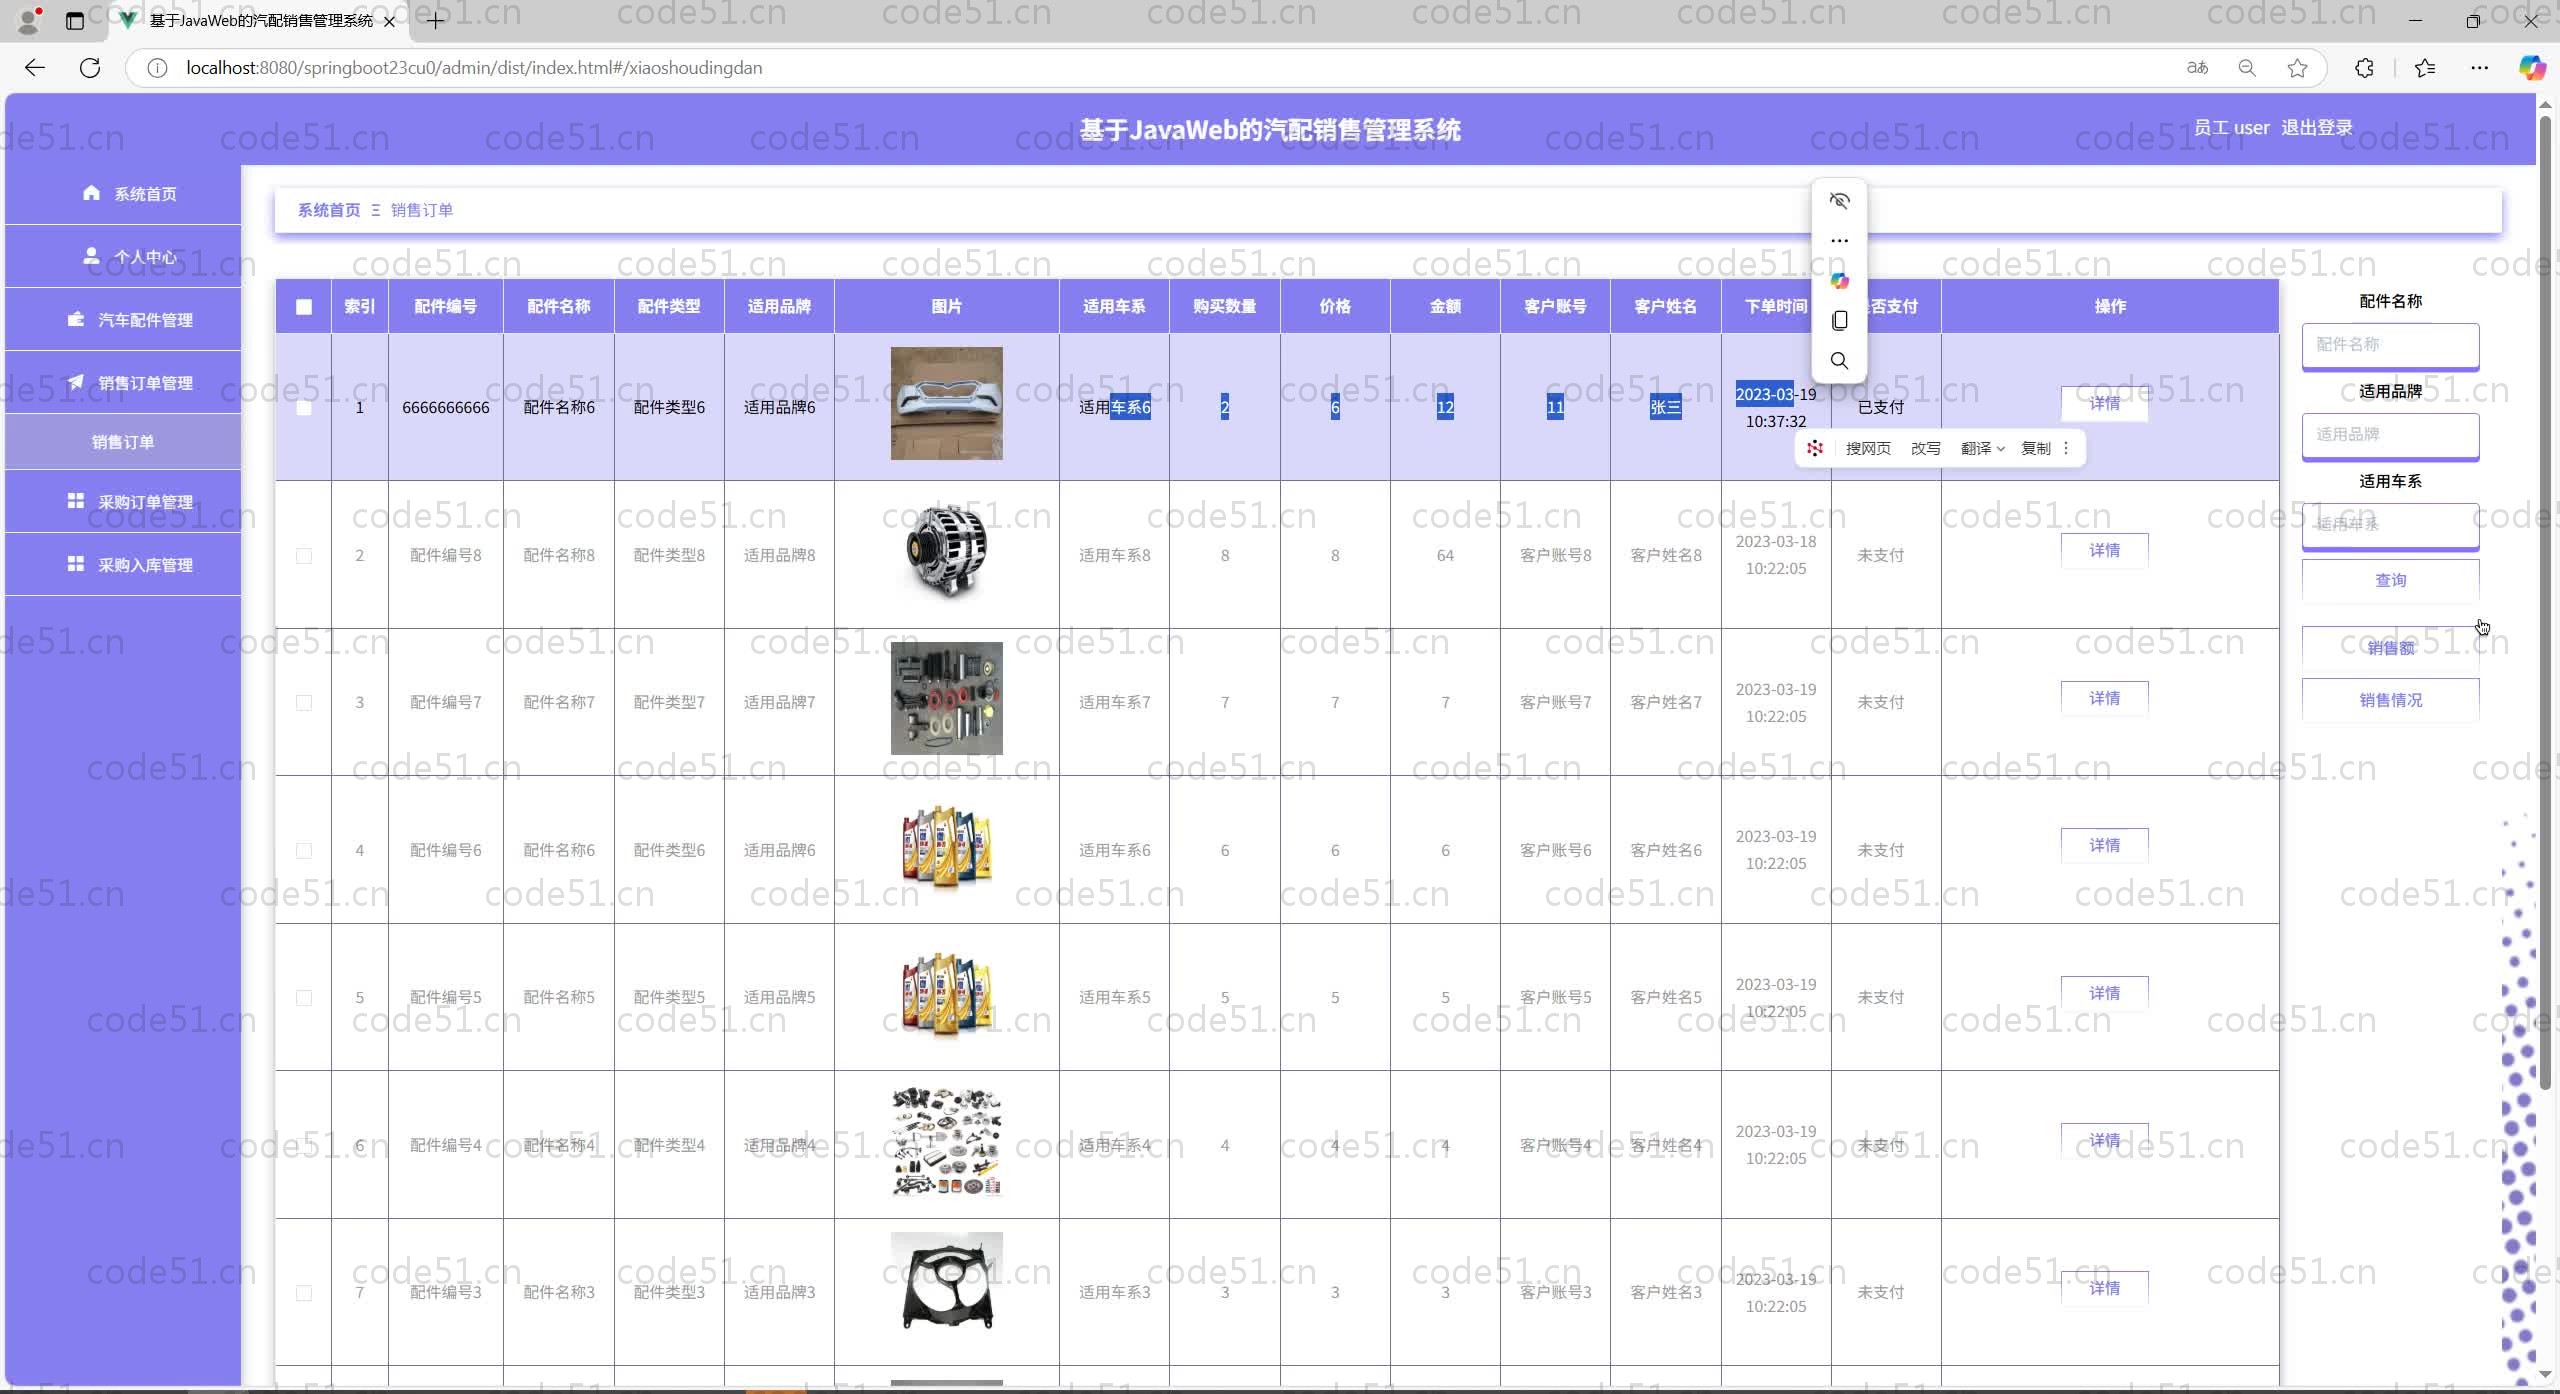Check the checkbox for row 4
Screen dimensions: 2560x1394
(304, 851)
